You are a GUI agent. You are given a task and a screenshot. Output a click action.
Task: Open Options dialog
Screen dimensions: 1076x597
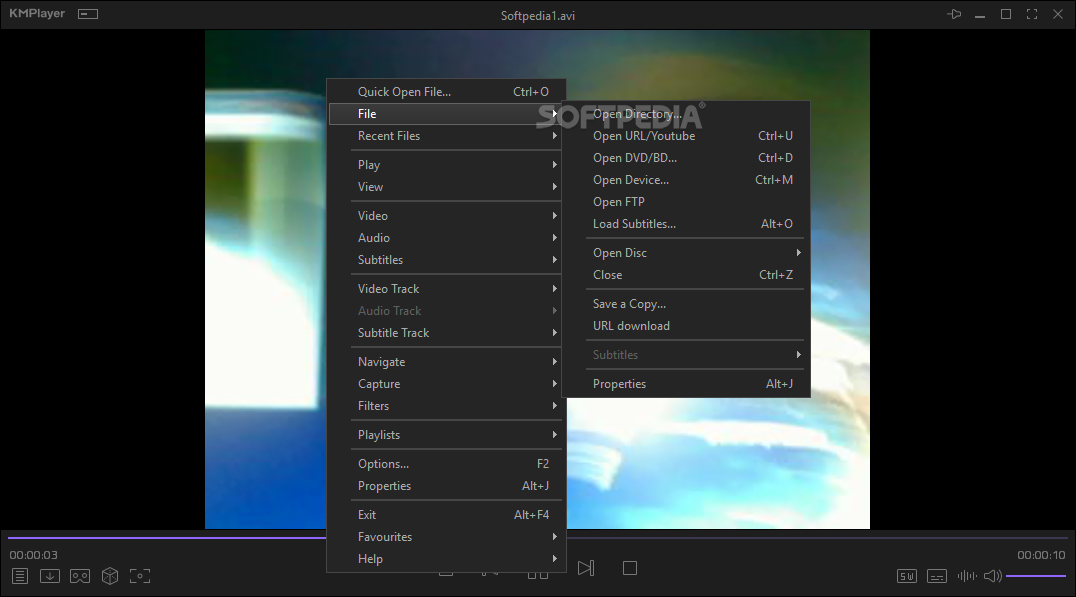(446, 464)
